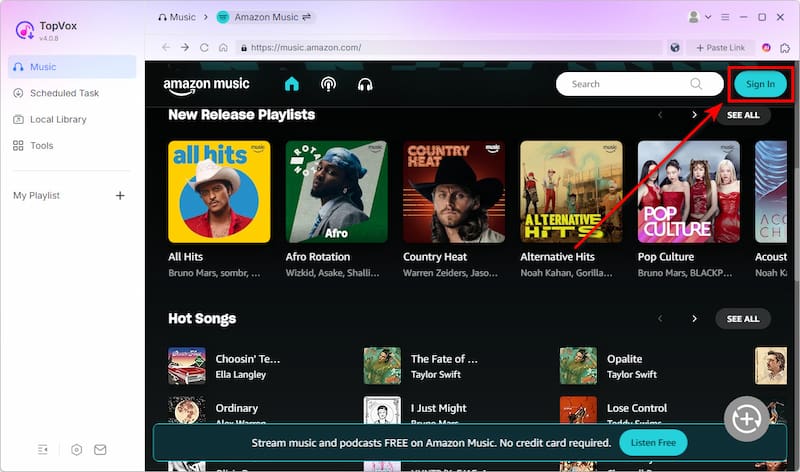Open Scheduled Task in sidebar

[64, 93]
